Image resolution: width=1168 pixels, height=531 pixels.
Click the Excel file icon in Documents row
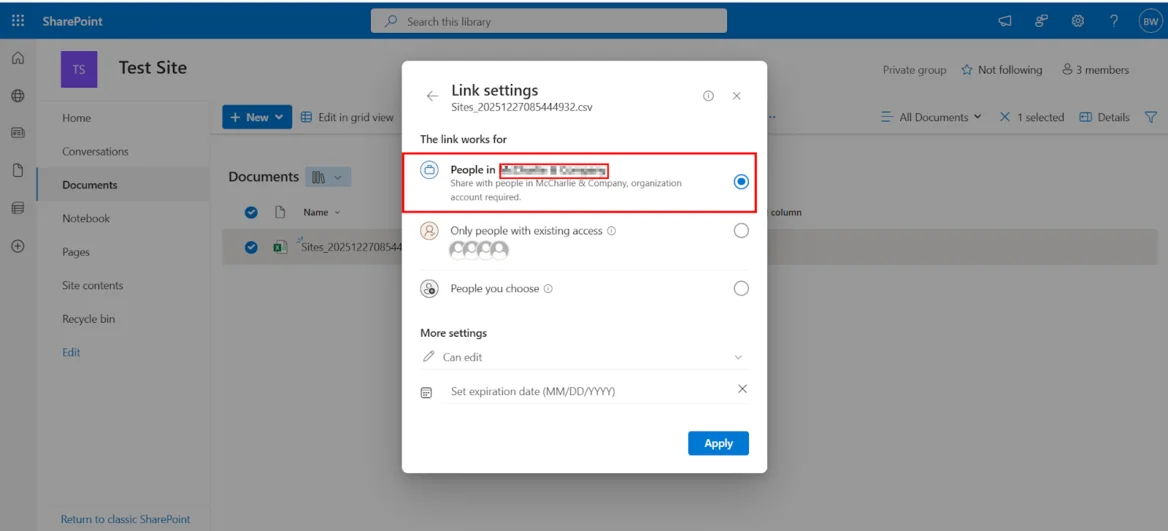pos(281,247)
